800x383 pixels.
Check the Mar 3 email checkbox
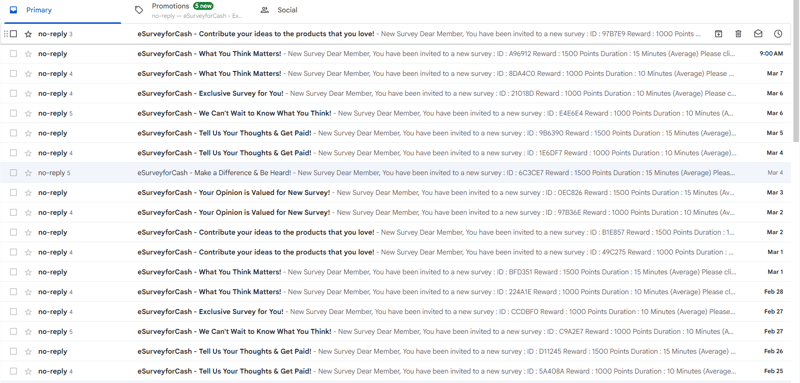(x=13, y=193)
